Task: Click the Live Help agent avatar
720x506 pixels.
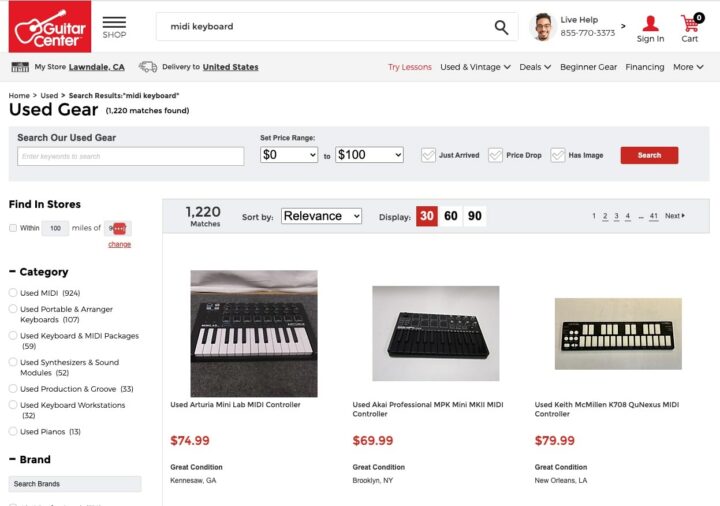Action: pos(542,27)
